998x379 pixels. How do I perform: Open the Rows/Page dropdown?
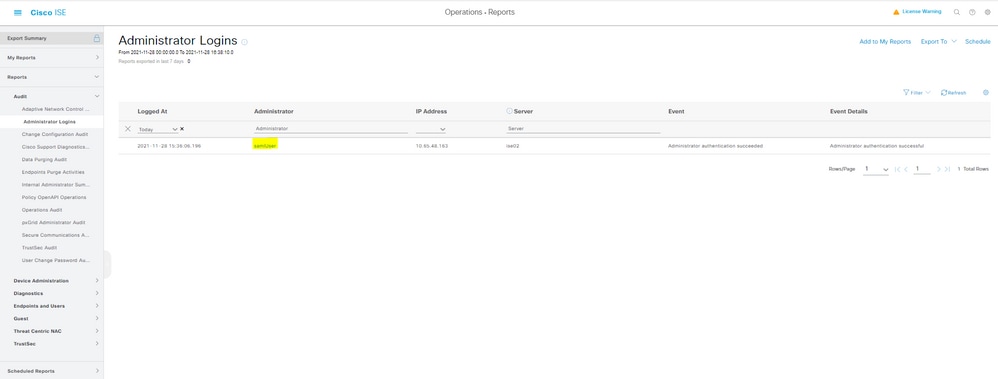click(x=876, y=169)
